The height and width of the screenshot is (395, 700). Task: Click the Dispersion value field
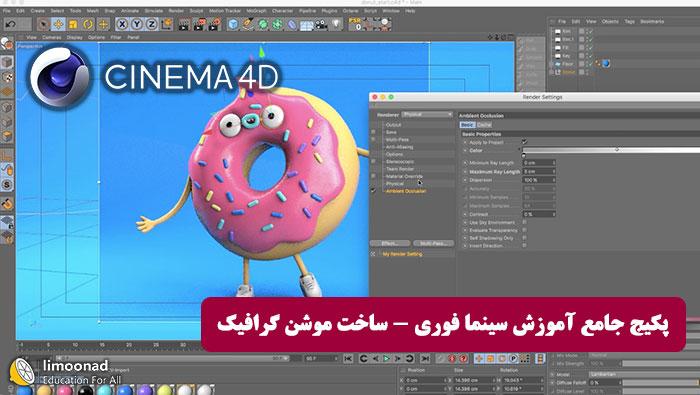(539, 180)
